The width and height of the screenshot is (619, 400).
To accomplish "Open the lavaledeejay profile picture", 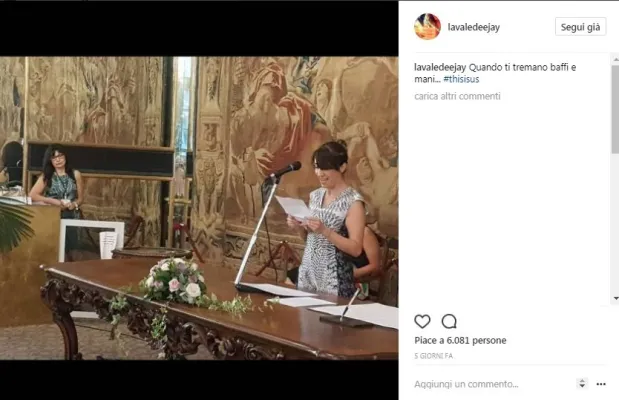I will click(x=427, y=26).
